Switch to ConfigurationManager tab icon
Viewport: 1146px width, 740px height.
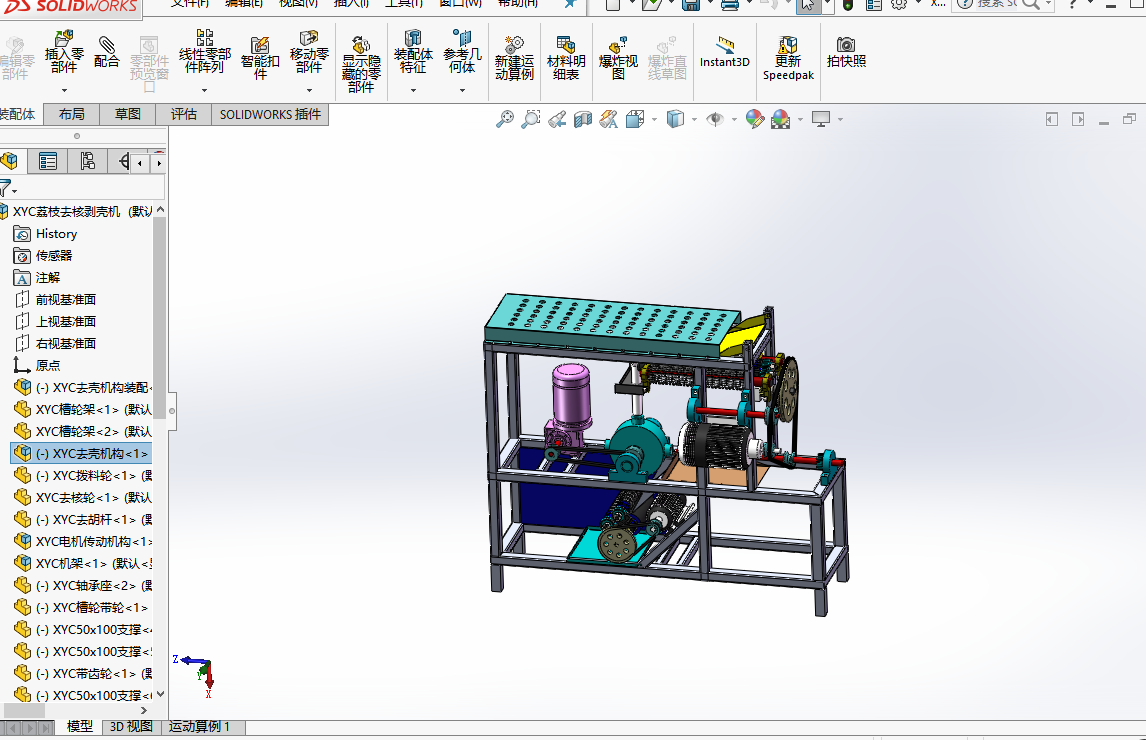pyautogui.click(x=88, y=161)
